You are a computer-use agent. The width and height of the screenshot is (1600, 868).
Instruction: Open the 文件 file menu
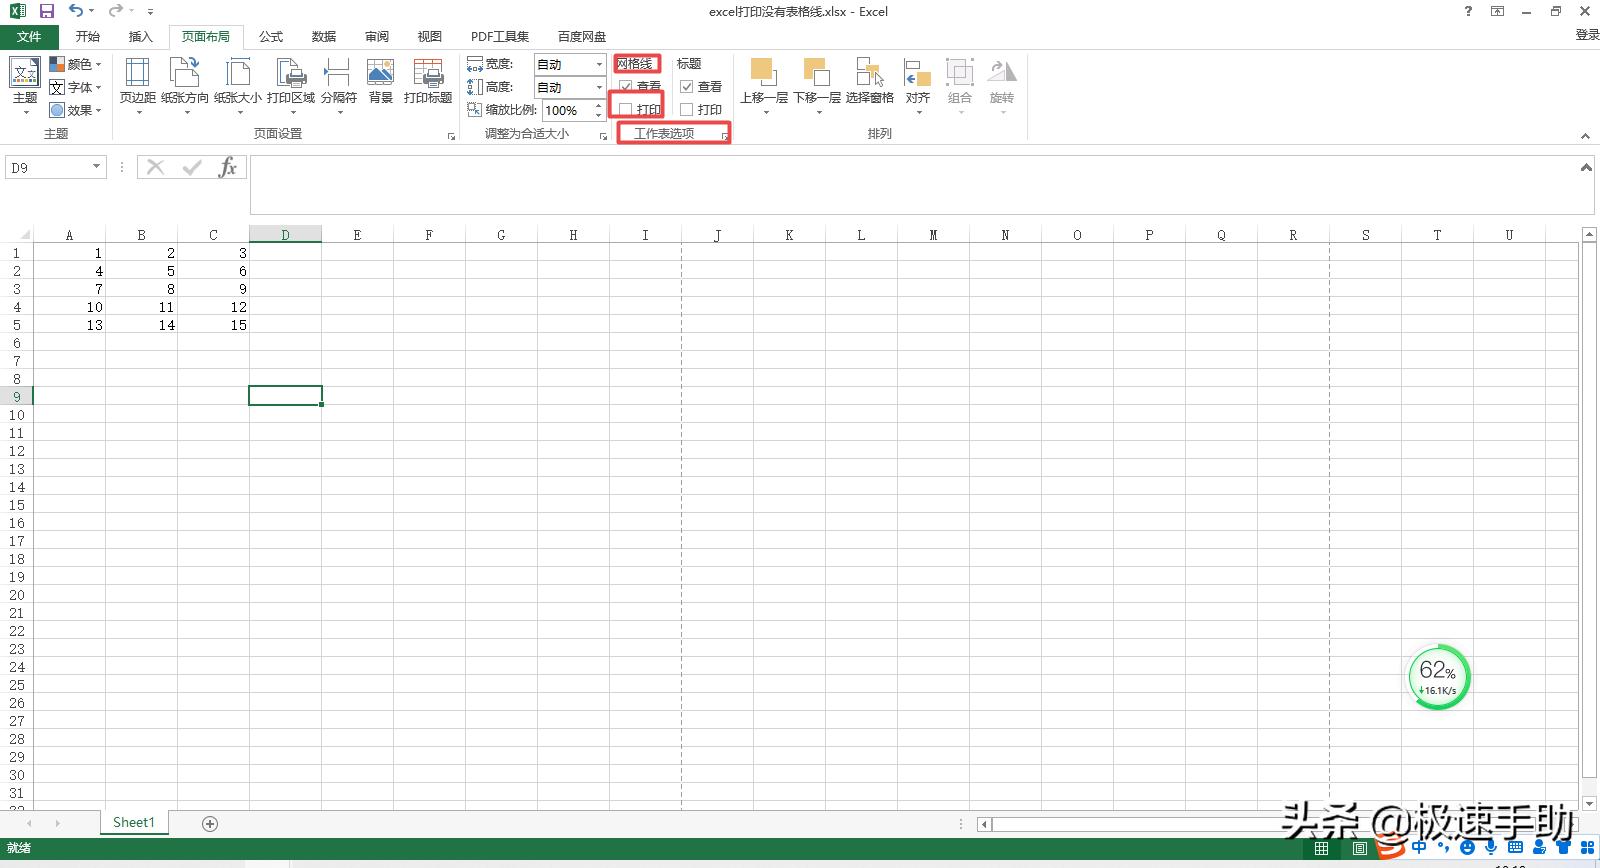(29, 36)
